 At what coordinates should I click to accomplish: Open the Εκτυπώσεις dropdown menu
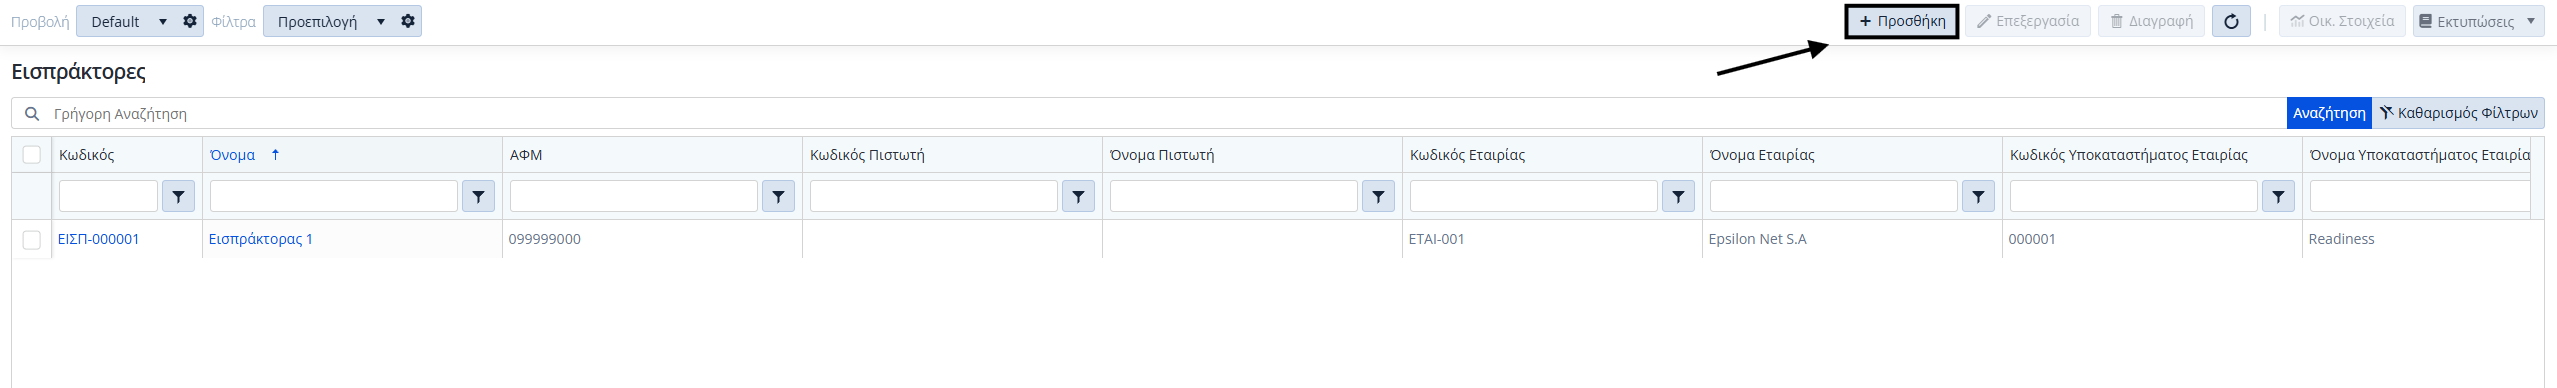coord(2478,21)
